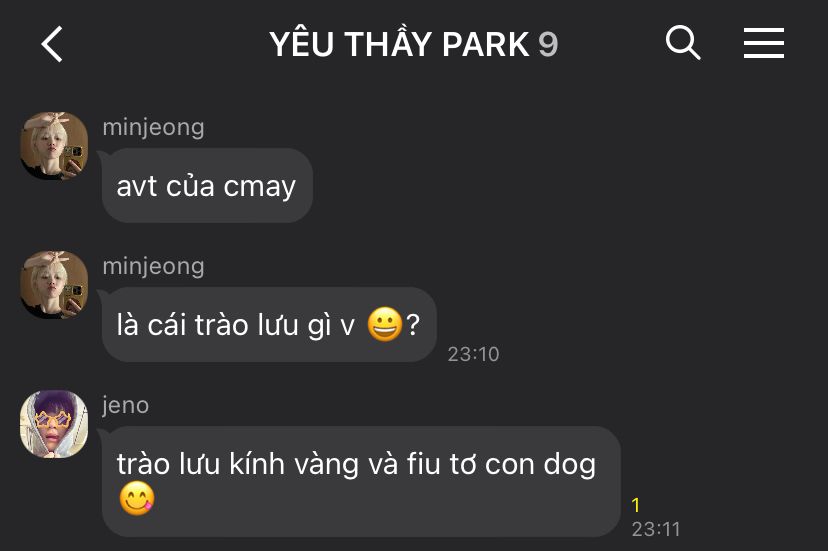Tap the 23:11 timestamp
The image size is (828, 551).
point(656,529)
